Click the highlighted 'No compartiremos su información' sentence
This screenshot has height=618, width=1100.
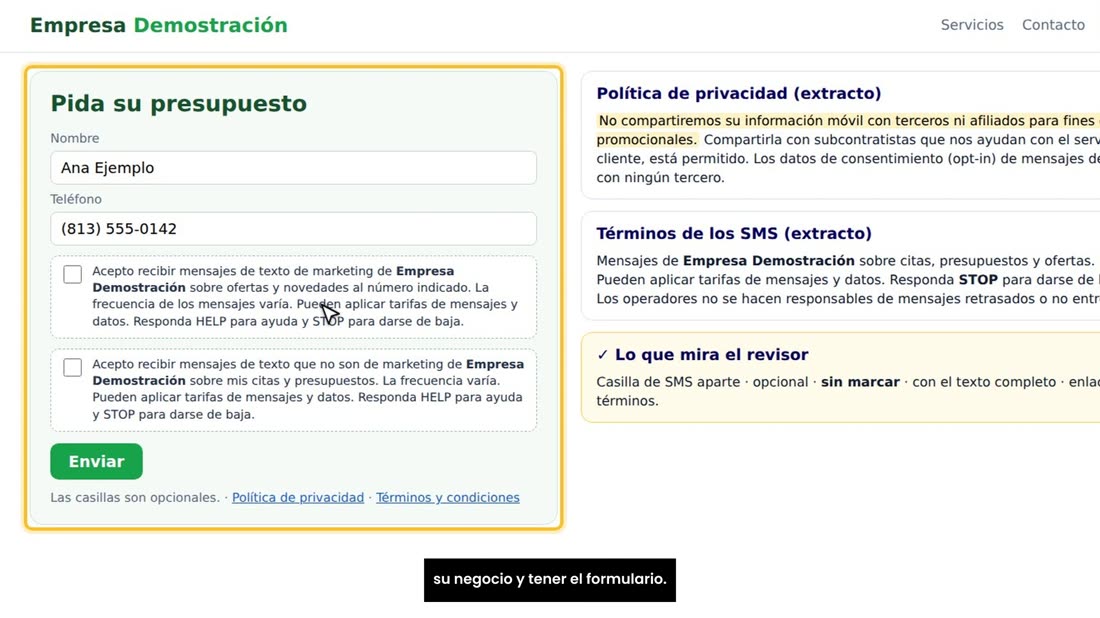click(x=846, y=130)
